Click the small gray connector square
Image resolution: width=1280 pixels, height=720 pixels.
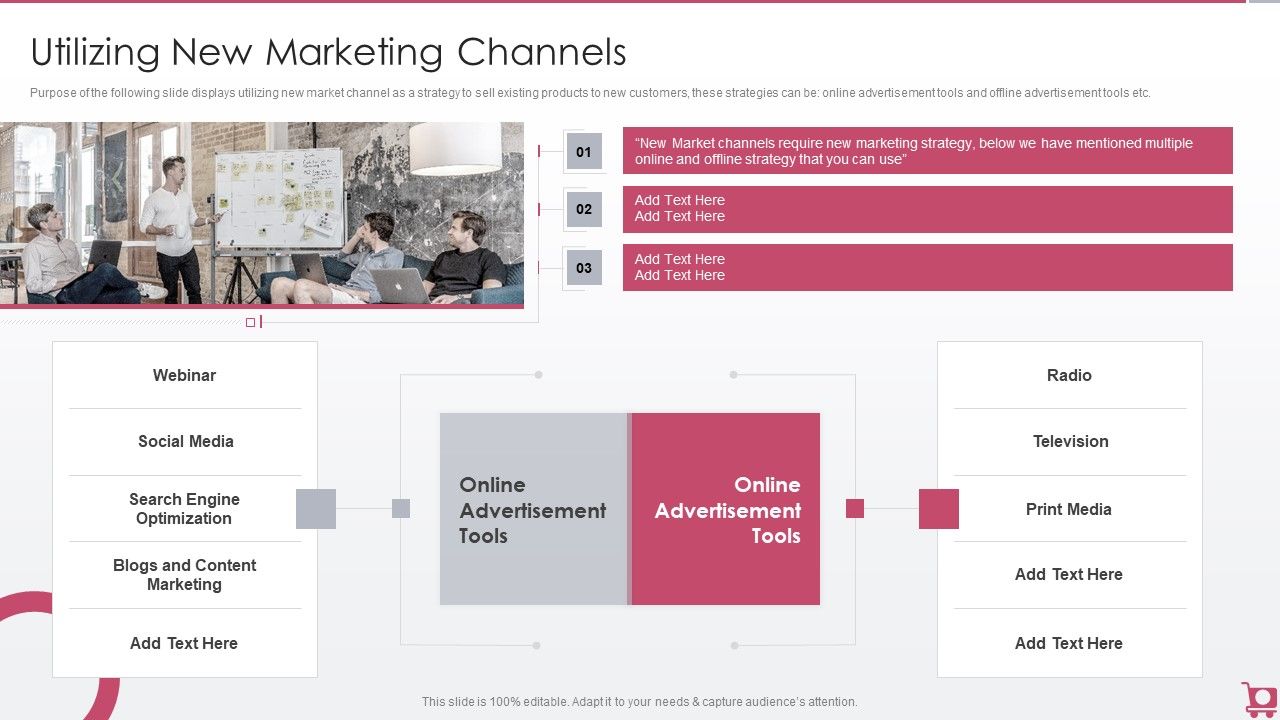click(x=401, y=508)
